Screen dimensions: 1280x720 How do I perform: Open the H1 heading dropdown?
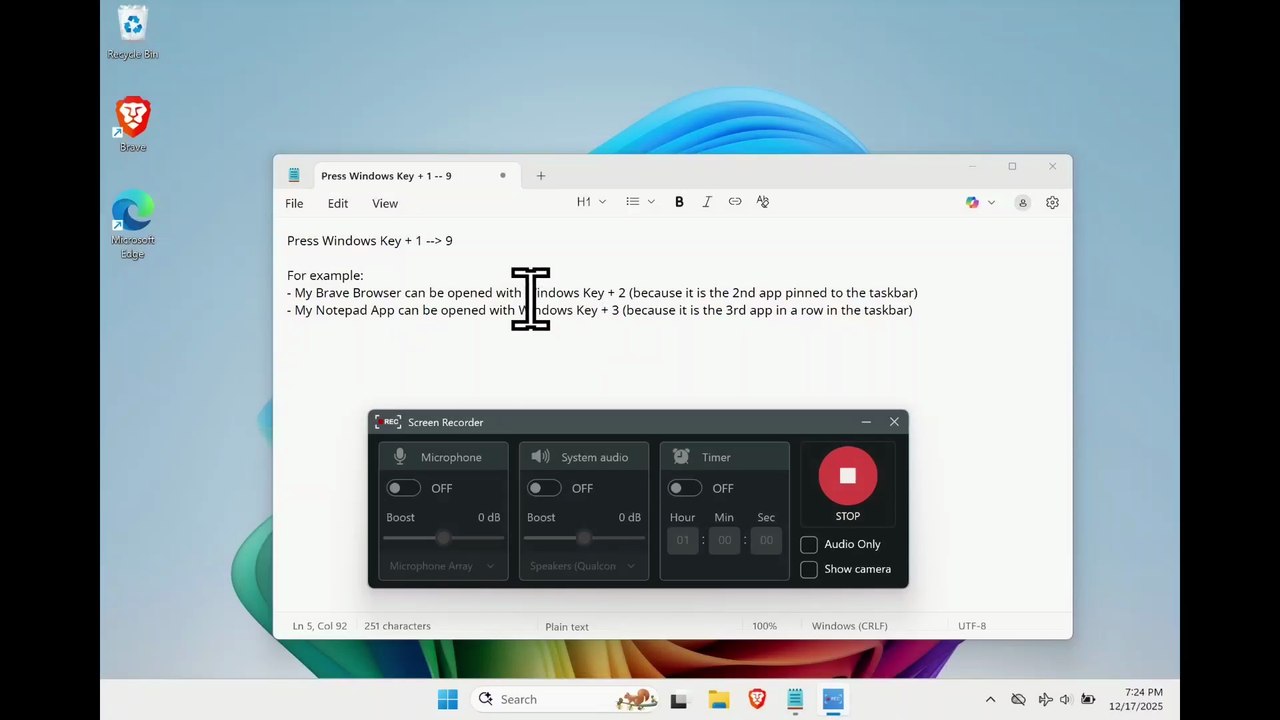591,202
